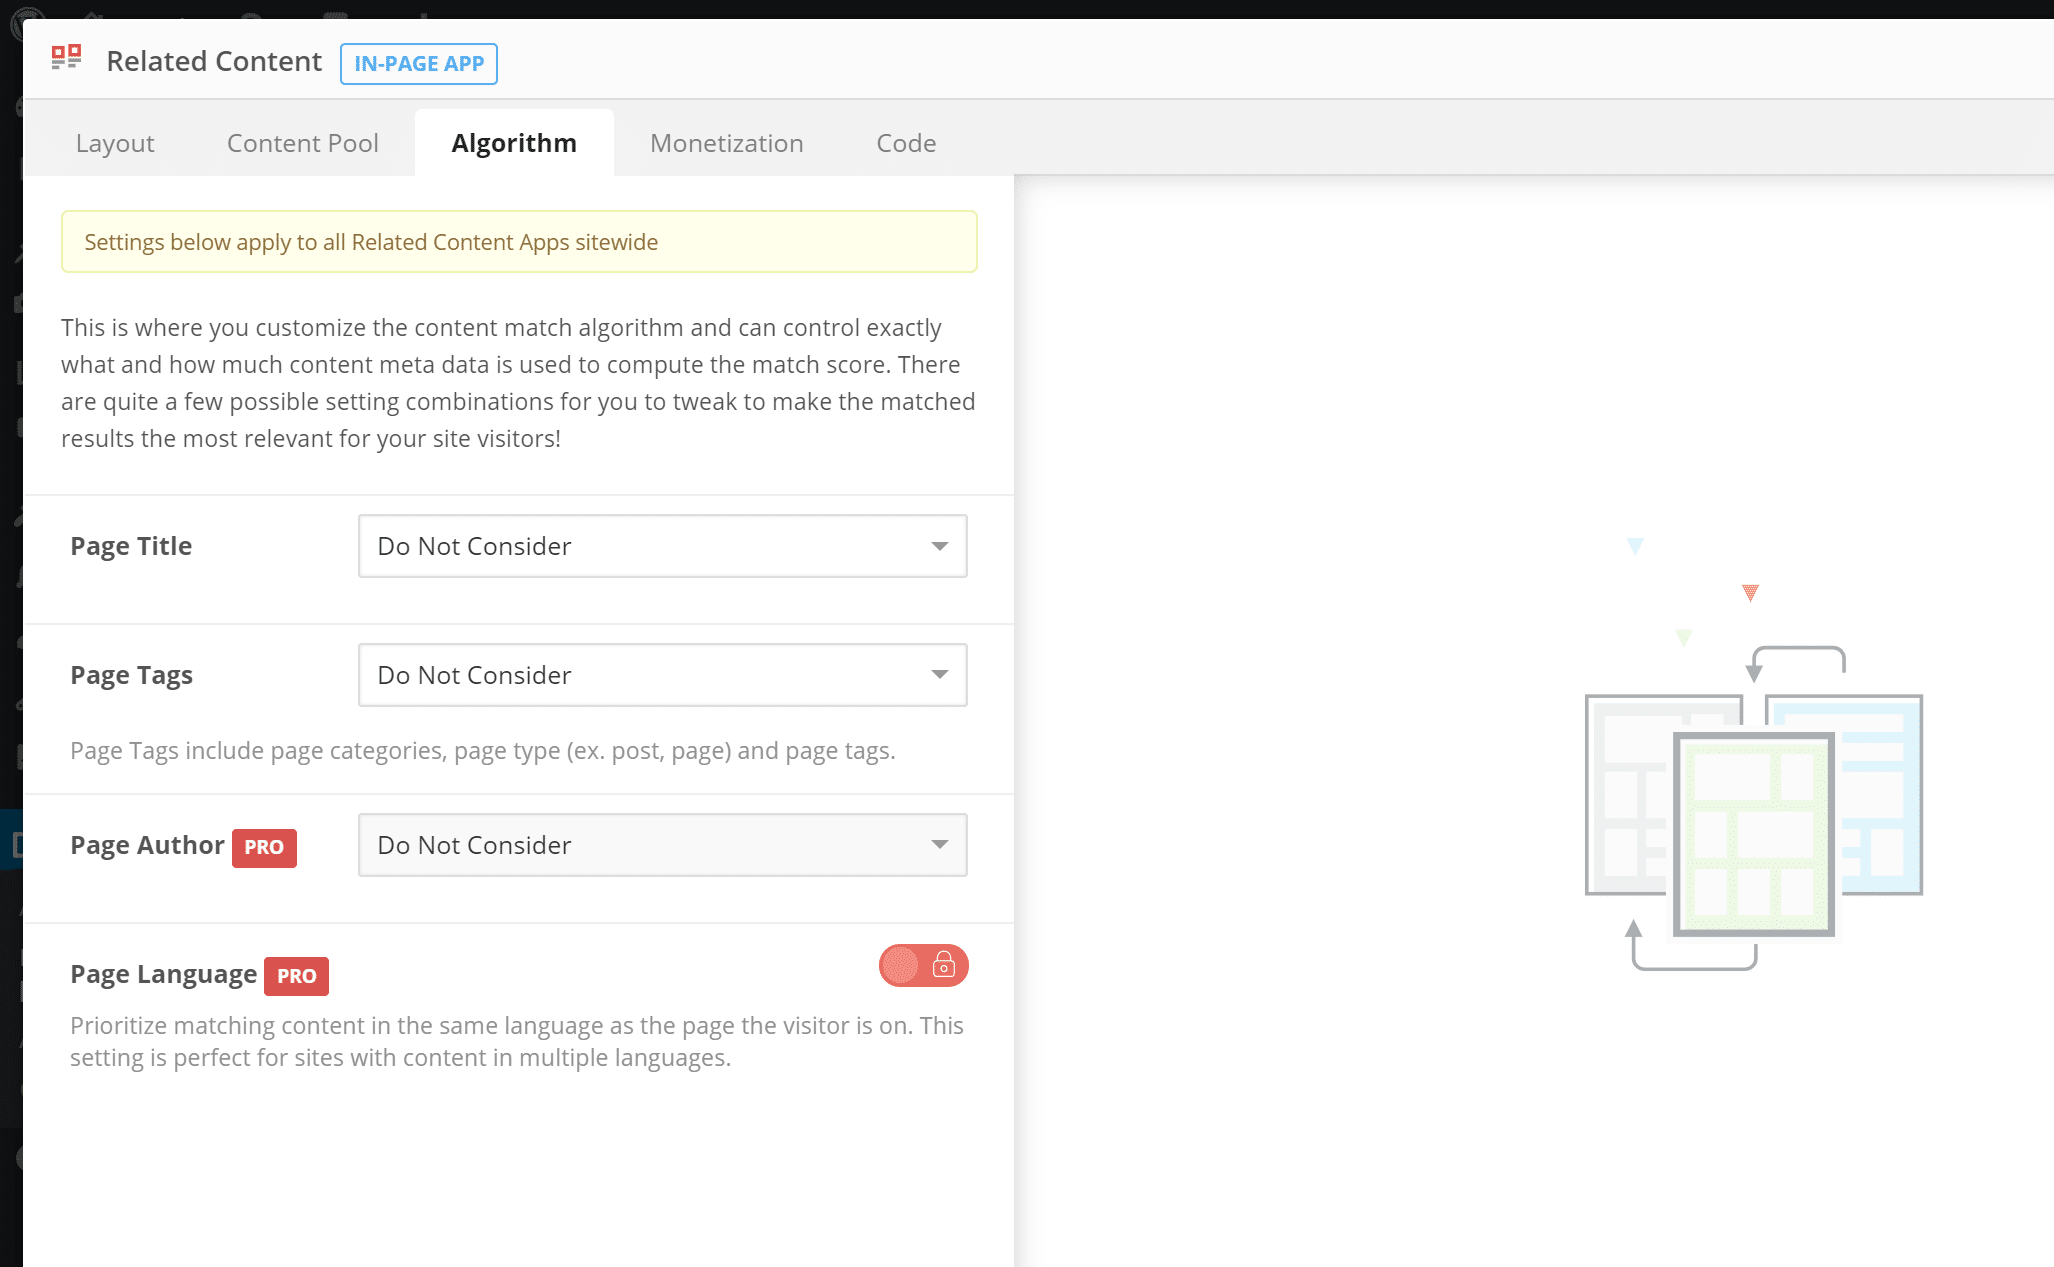Click the PRO badge on Page Author
The width and height of the screenshot is (2054, 1267).
pyautogui.click(x=263, y=848)
